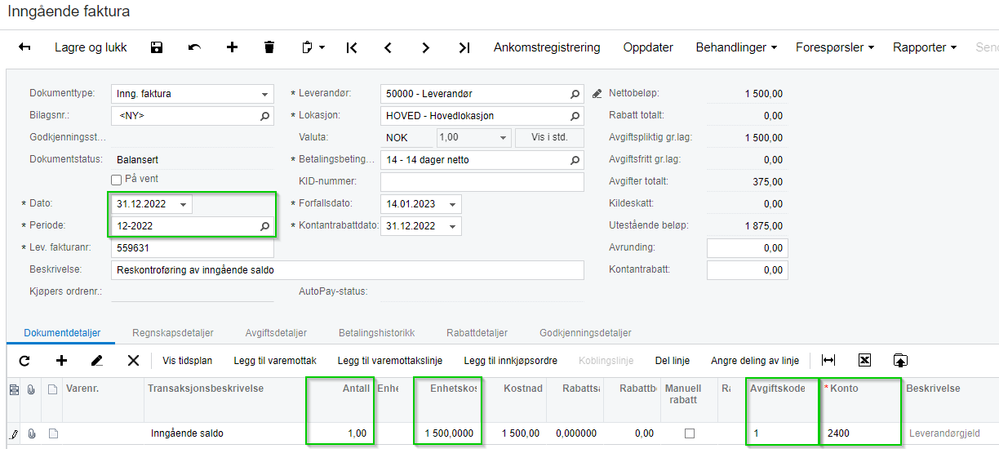
Task: Switch to the Dokumentdetaljer tab
Action: 62,333
